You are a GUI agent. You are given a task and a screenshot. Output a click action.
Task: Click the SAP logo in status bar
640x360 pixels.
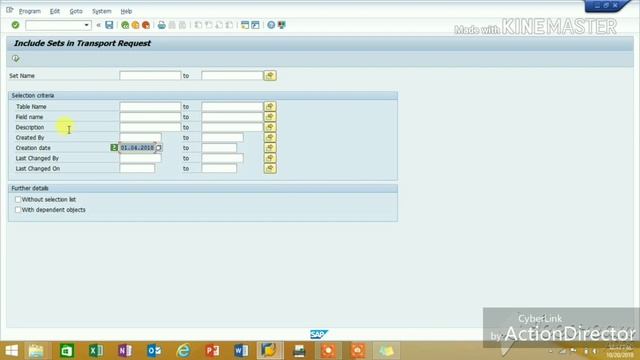click(x=318, y=335)
